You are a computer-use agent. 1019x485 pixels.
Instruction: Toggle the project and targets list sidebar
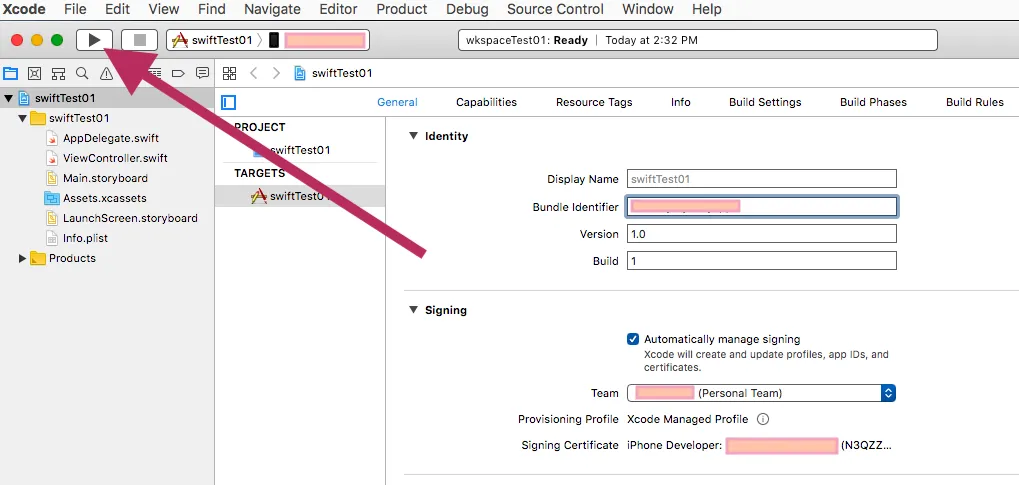[x=228, y=103]
